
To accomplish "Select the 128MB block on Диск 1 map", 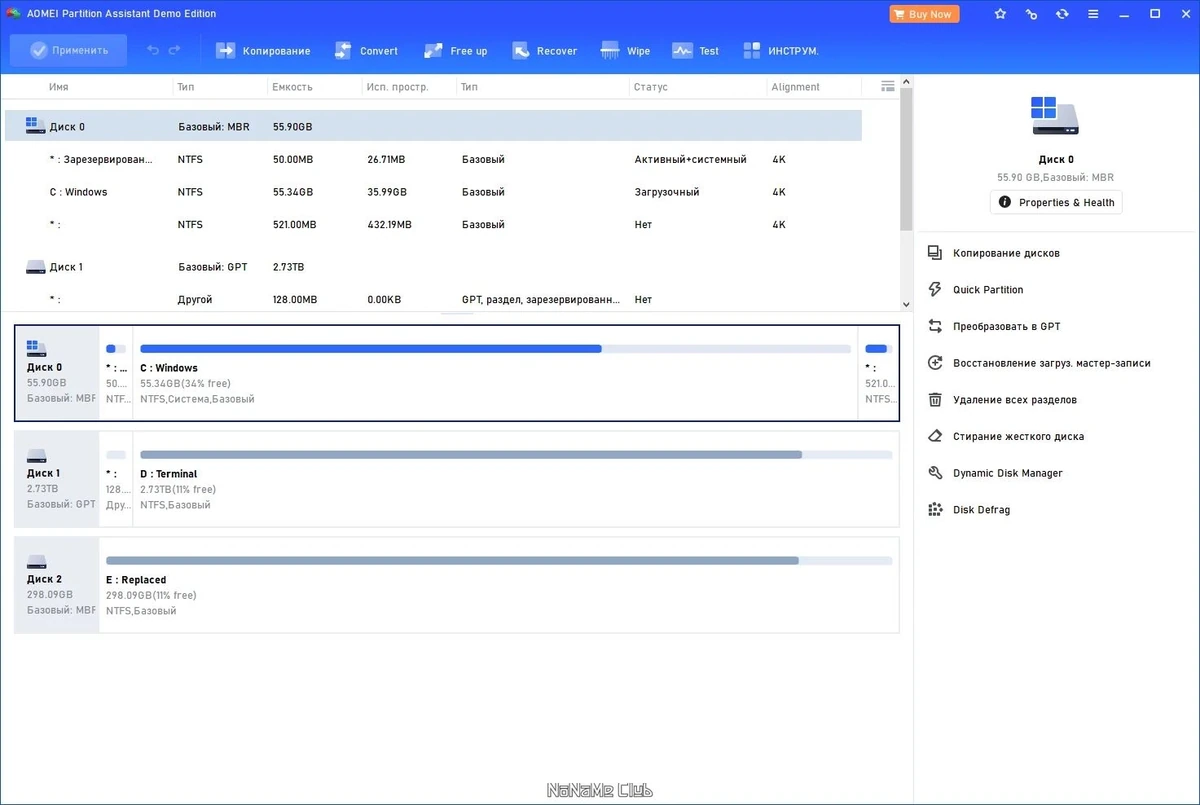I will click(116, 479).
